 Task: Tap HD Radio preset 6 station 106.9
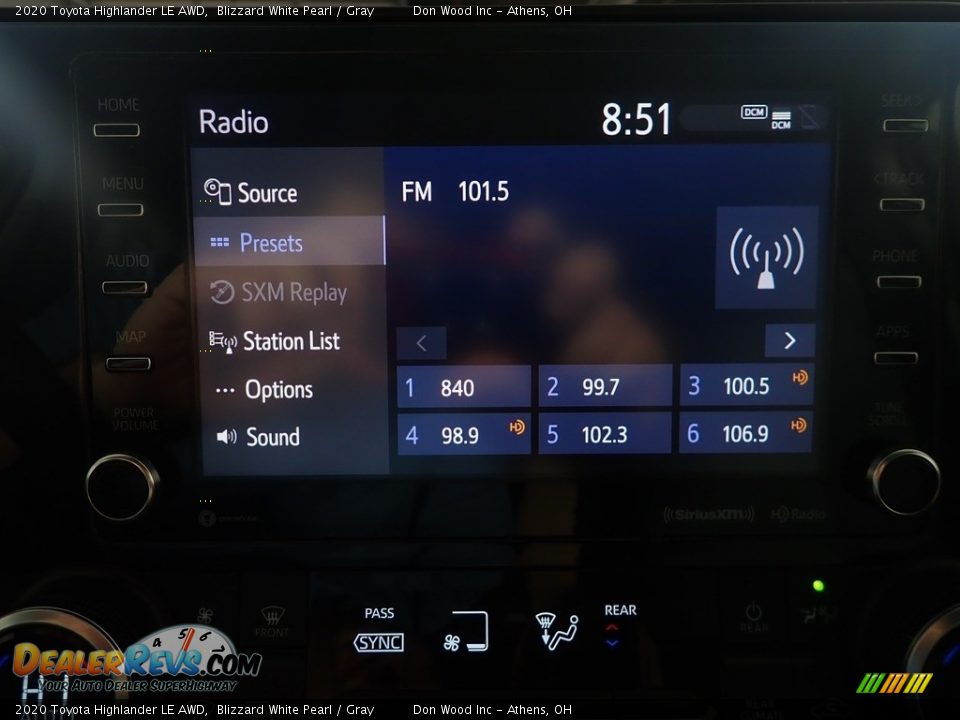tap(745, 433)
